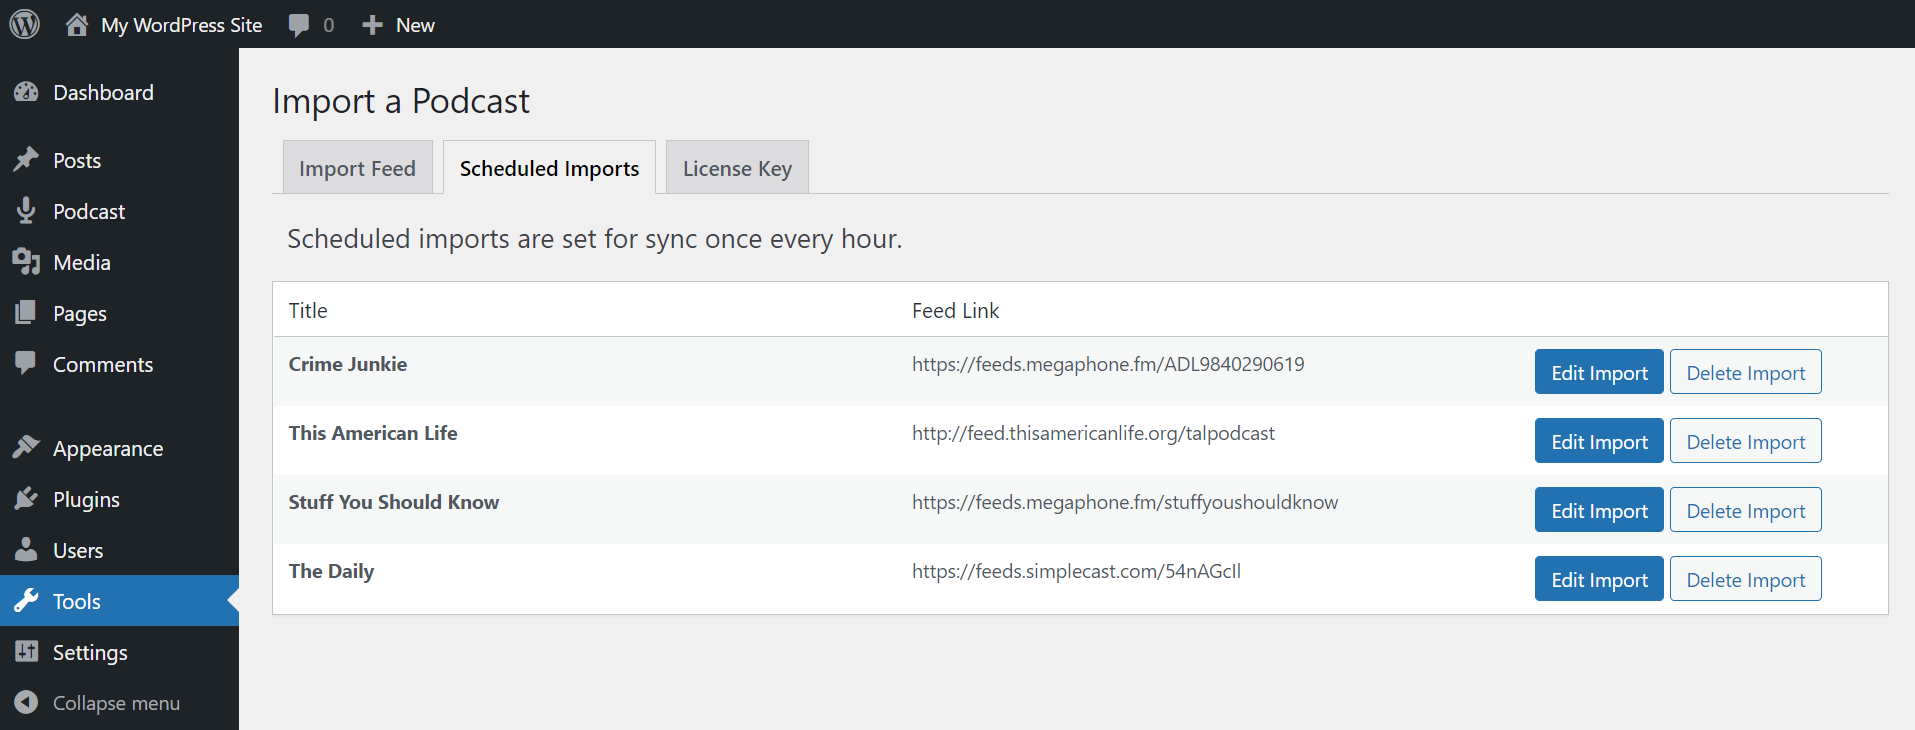Click The Daily title
Screen dimensions: 1915x730
point(331,571)
